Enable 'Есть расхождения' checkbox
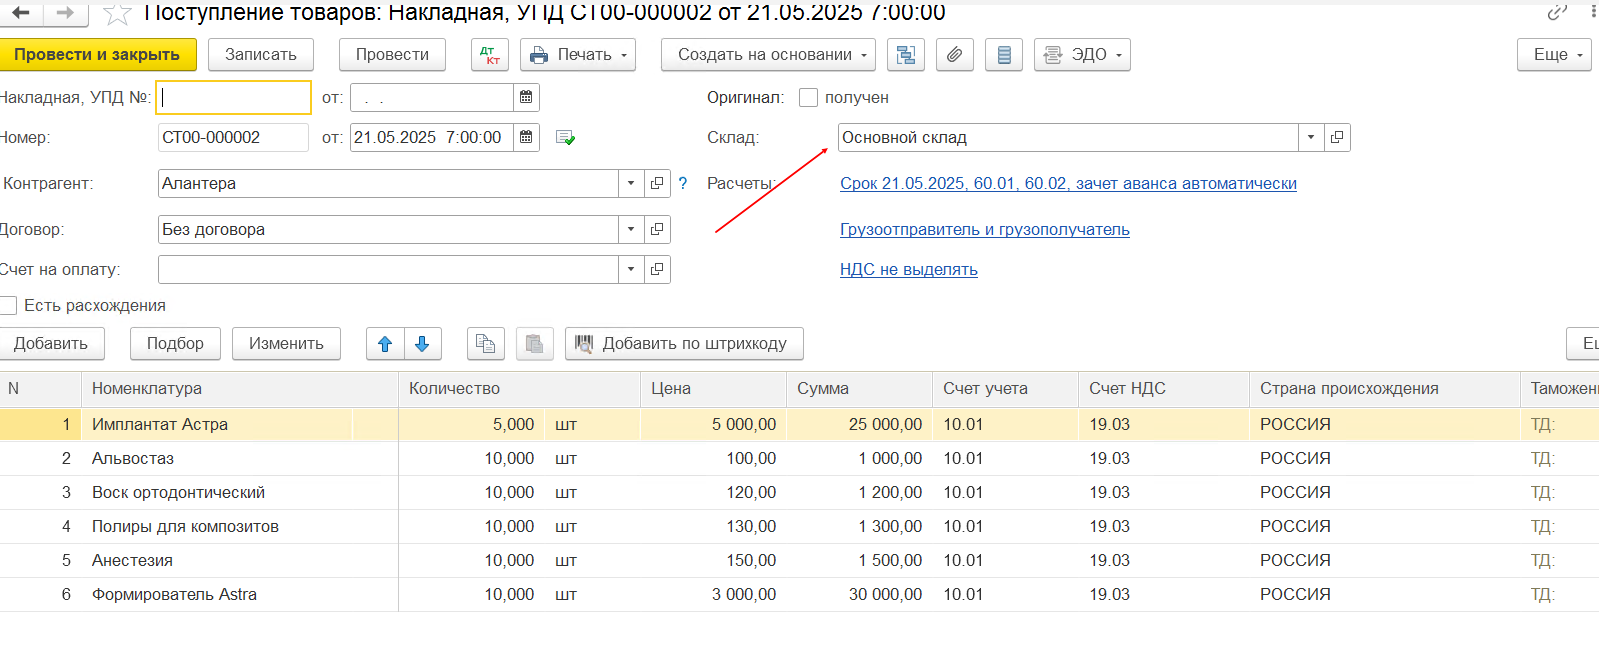Viewport: 1599px width, 659px height. point(8,305)
